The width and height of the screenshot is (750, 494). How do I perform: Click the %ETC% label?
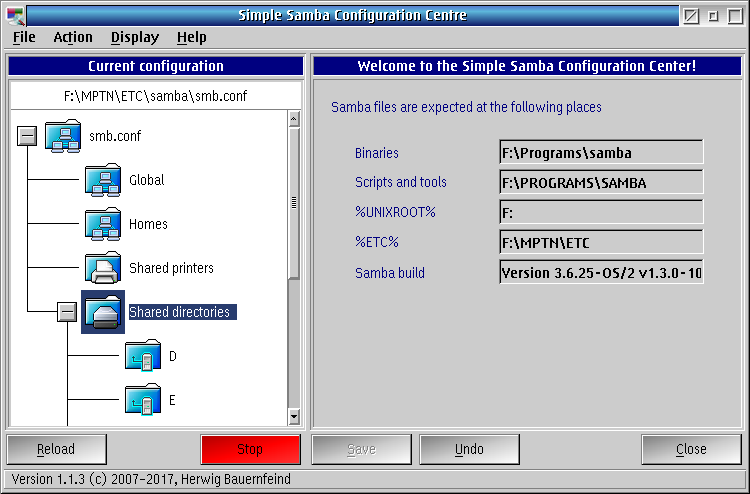point(376,242)
